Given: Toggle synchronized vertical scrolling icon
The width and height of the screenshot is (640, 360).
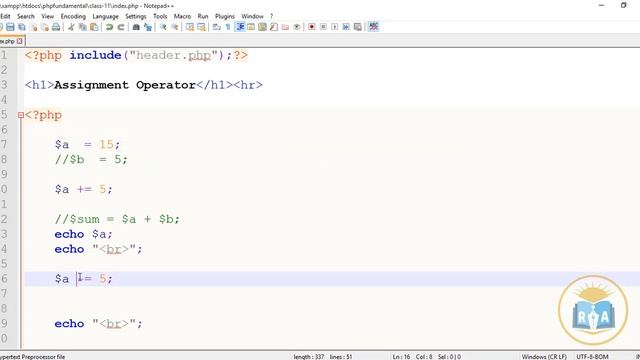Looking at the screenshot, I should (190, 27).
